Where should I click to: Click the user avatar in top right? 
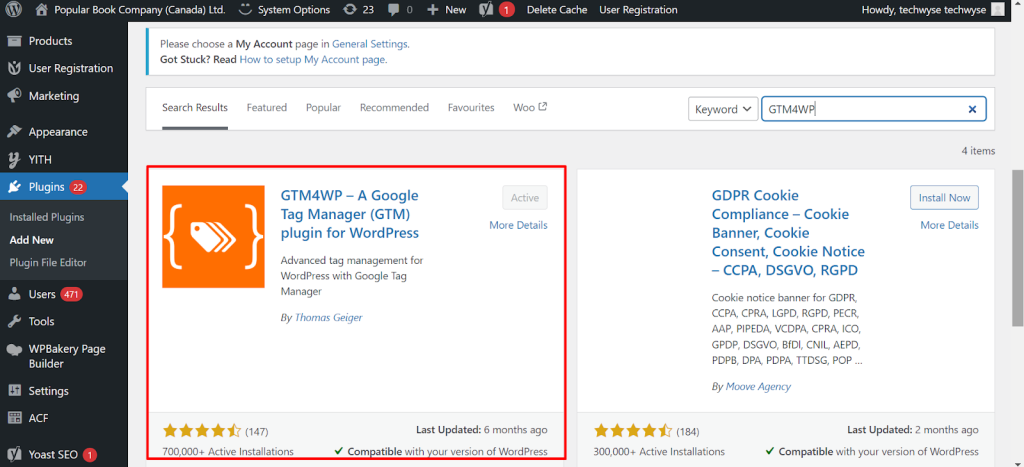click(995, 10)
